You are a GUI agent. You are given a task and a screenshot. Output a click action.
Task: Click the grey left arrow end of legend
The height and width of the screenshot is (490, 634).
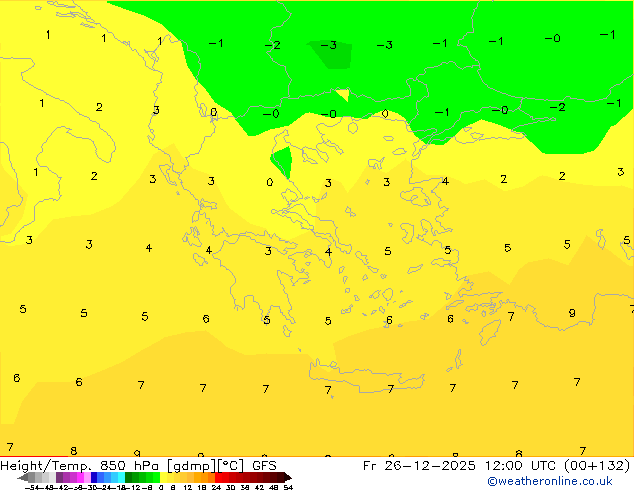pos(22,477)
